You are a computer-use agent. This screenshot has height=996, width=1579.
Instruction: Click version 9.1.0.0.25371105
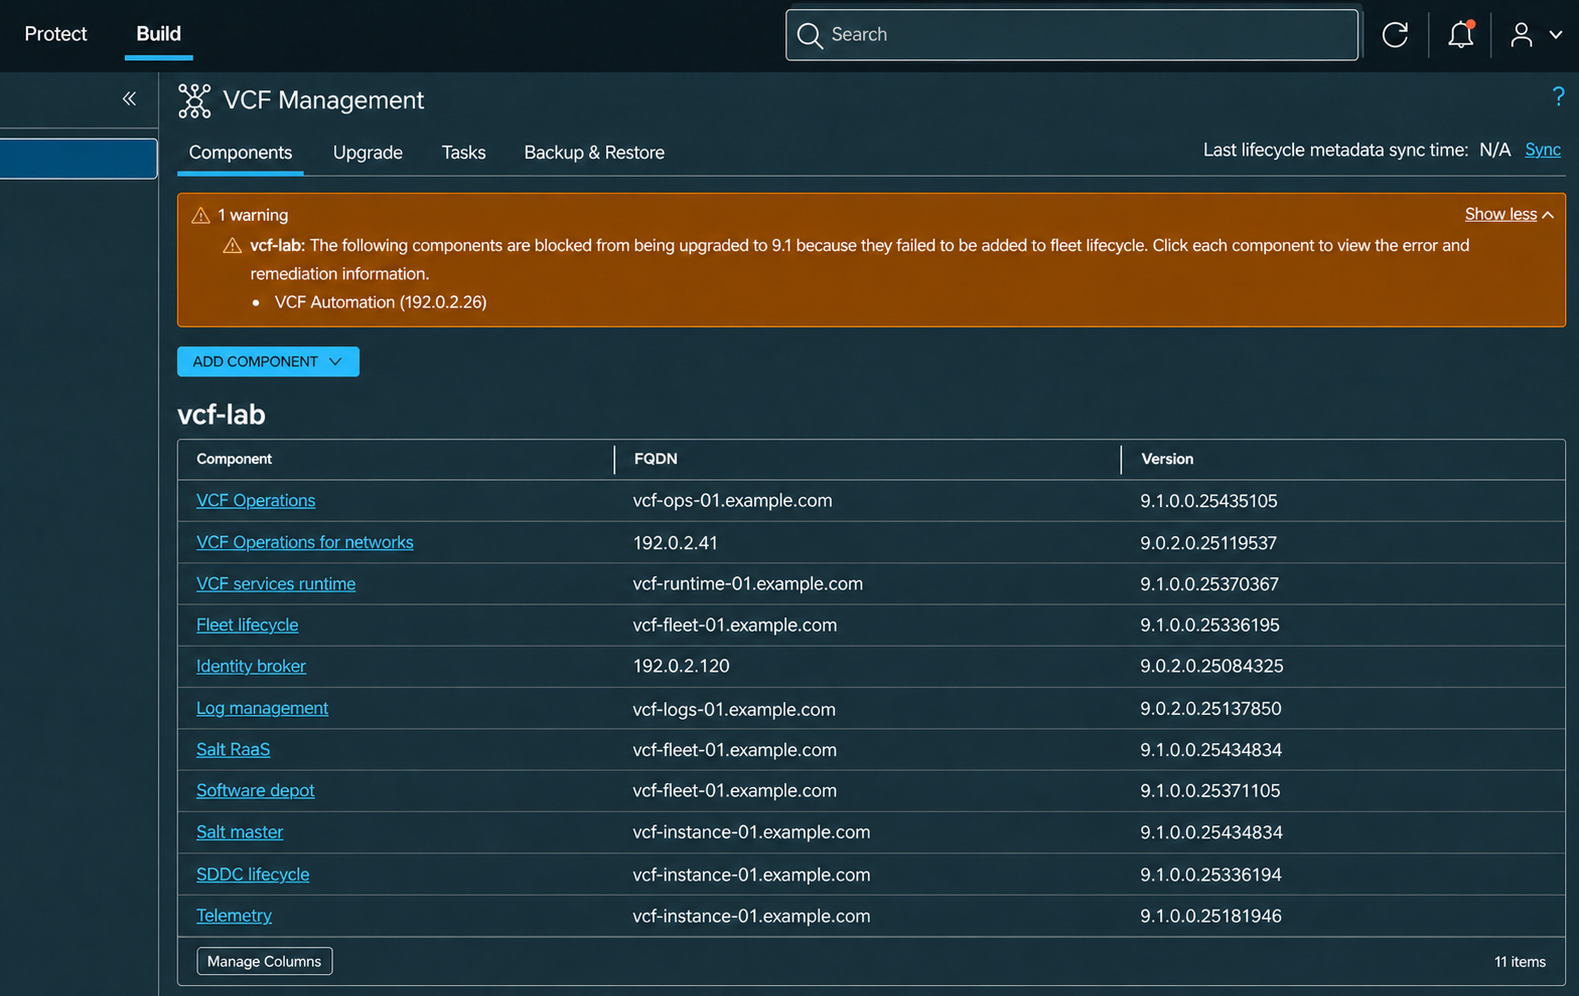click(1210, 791)
